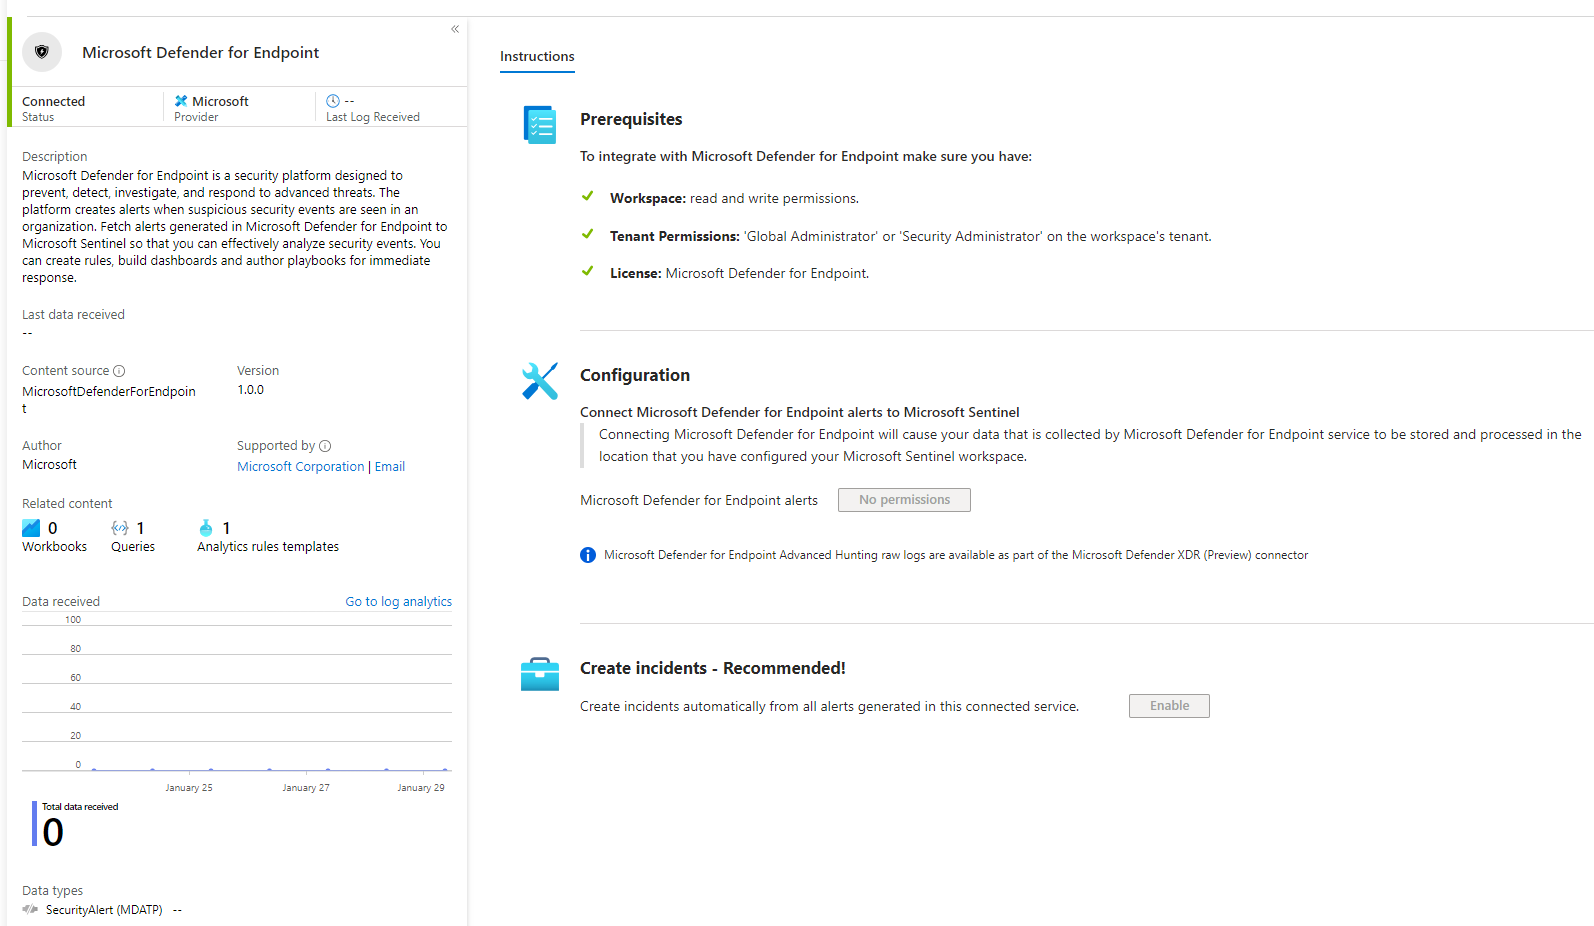Click the Configuration tools icon
Viewport: 1594px width, 926px height.
coord(540,381)
